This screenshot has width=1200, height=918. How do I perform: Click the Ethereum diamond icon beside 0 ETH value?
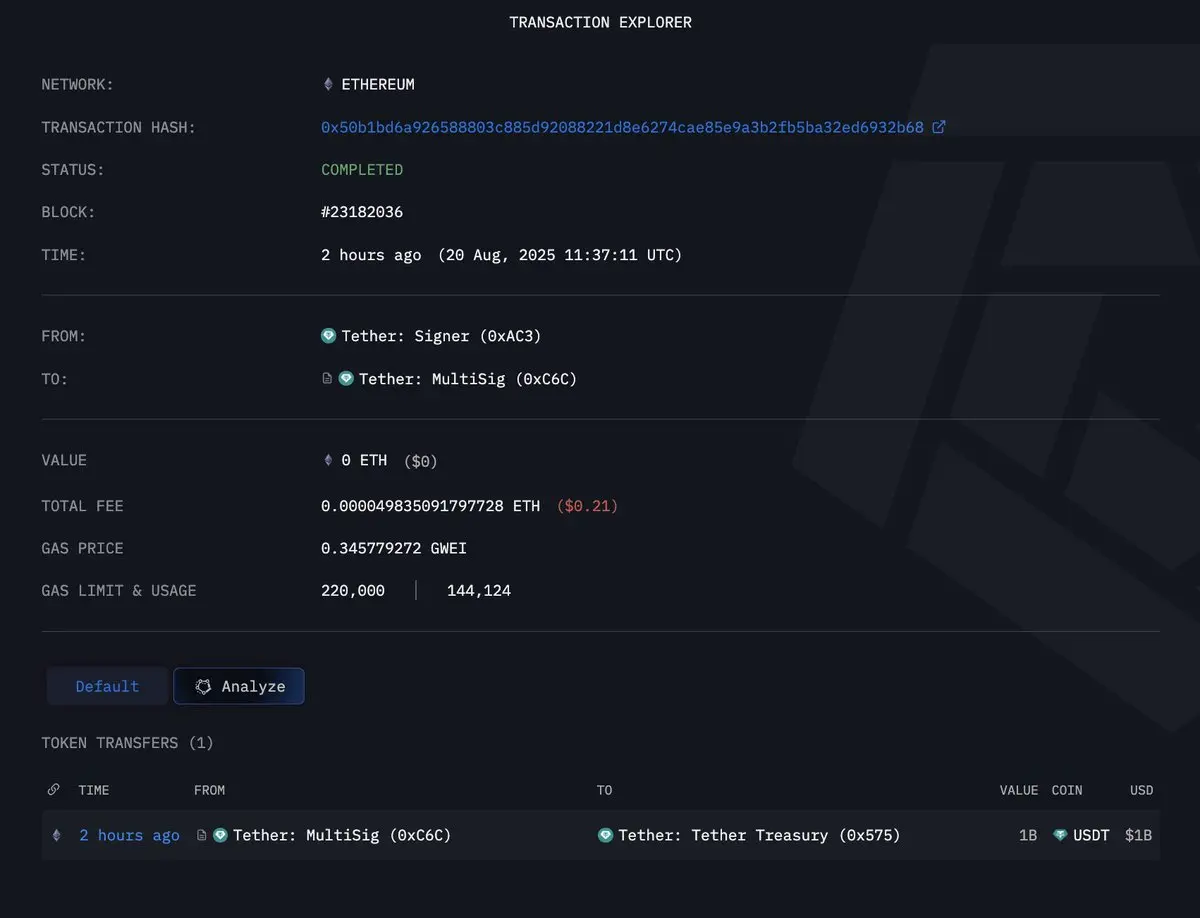[x=328, y=461]
